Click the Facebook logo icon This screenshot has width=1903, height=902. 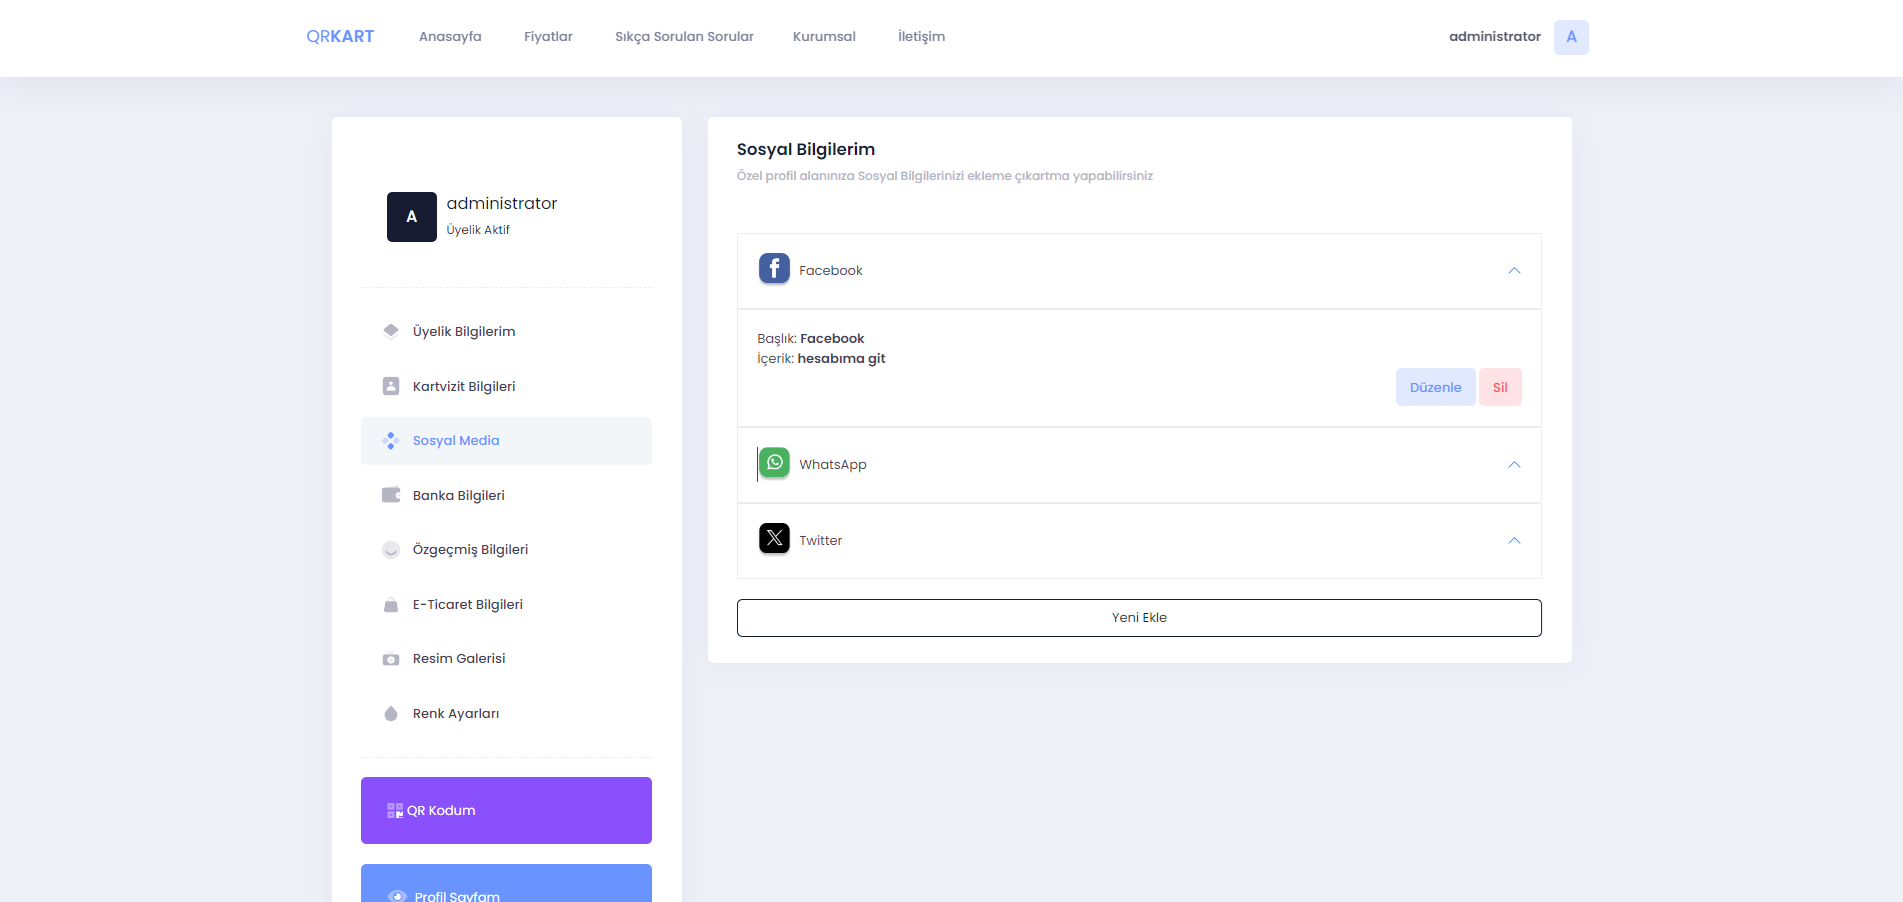coord(774,269)
